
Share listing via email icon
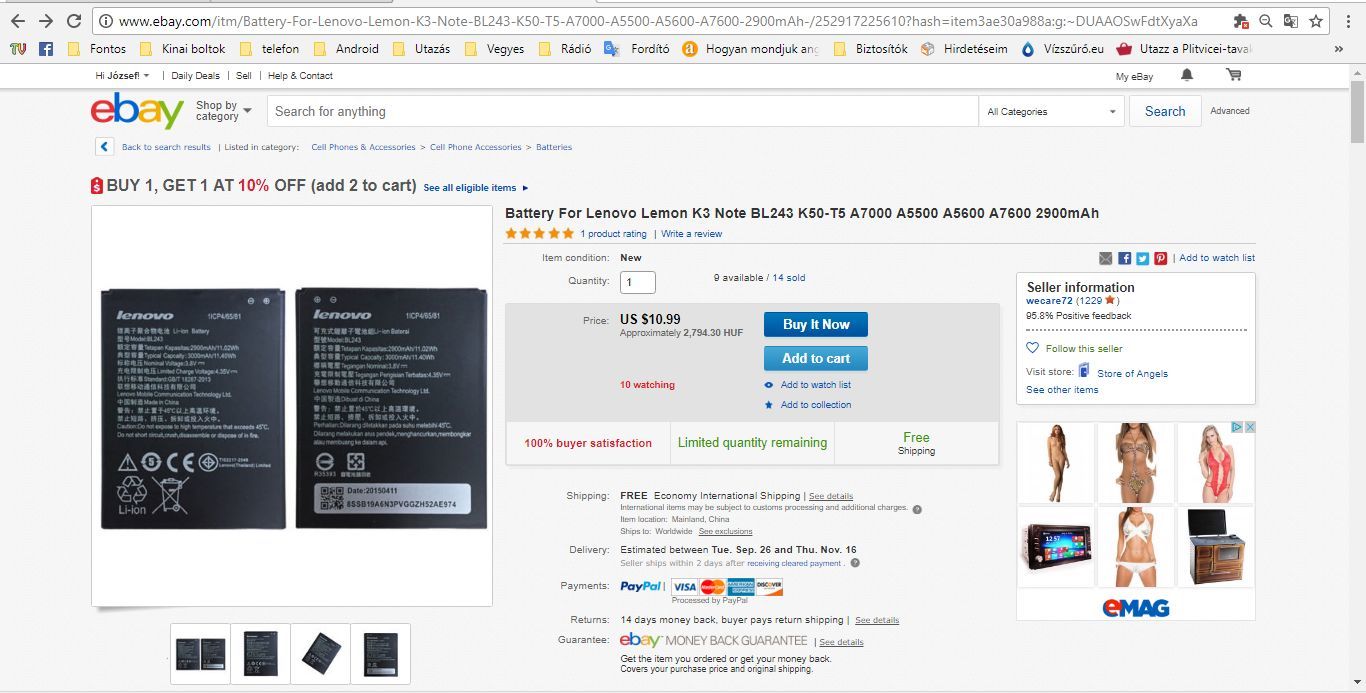pos(1105,258)
